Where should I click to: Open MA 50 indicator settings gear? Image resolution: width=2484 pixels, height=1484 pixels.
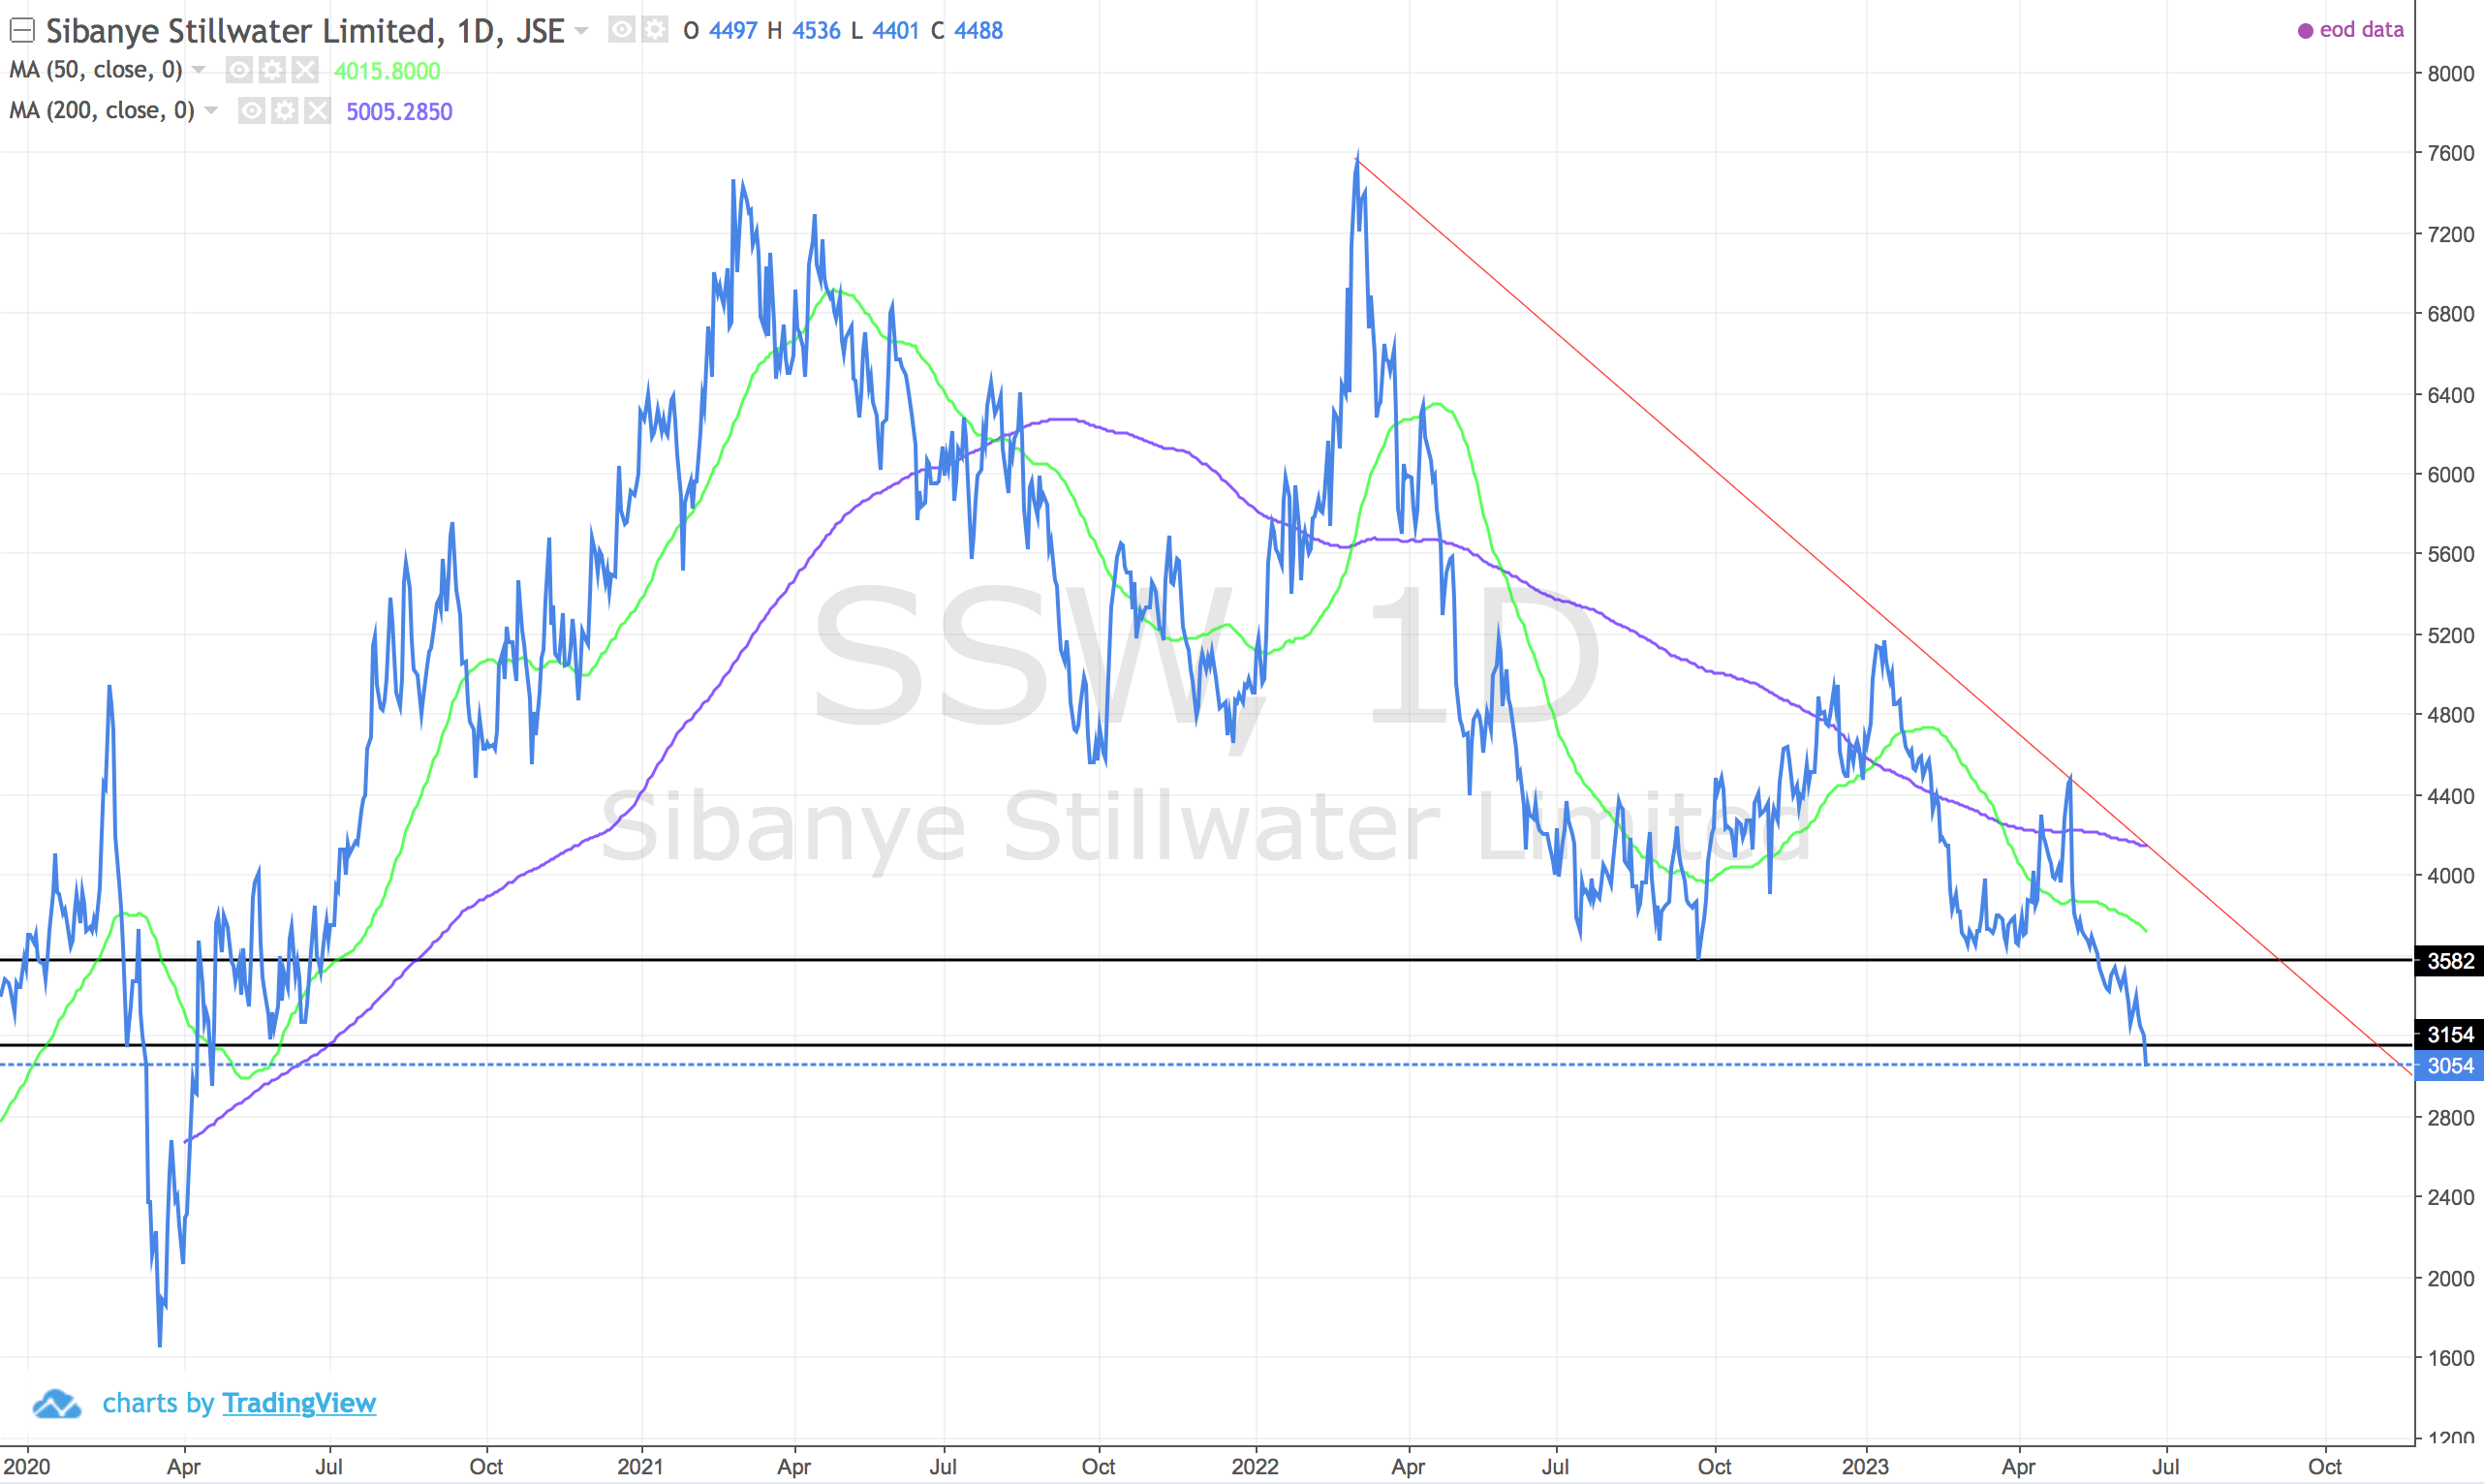[x=272, y=70]
